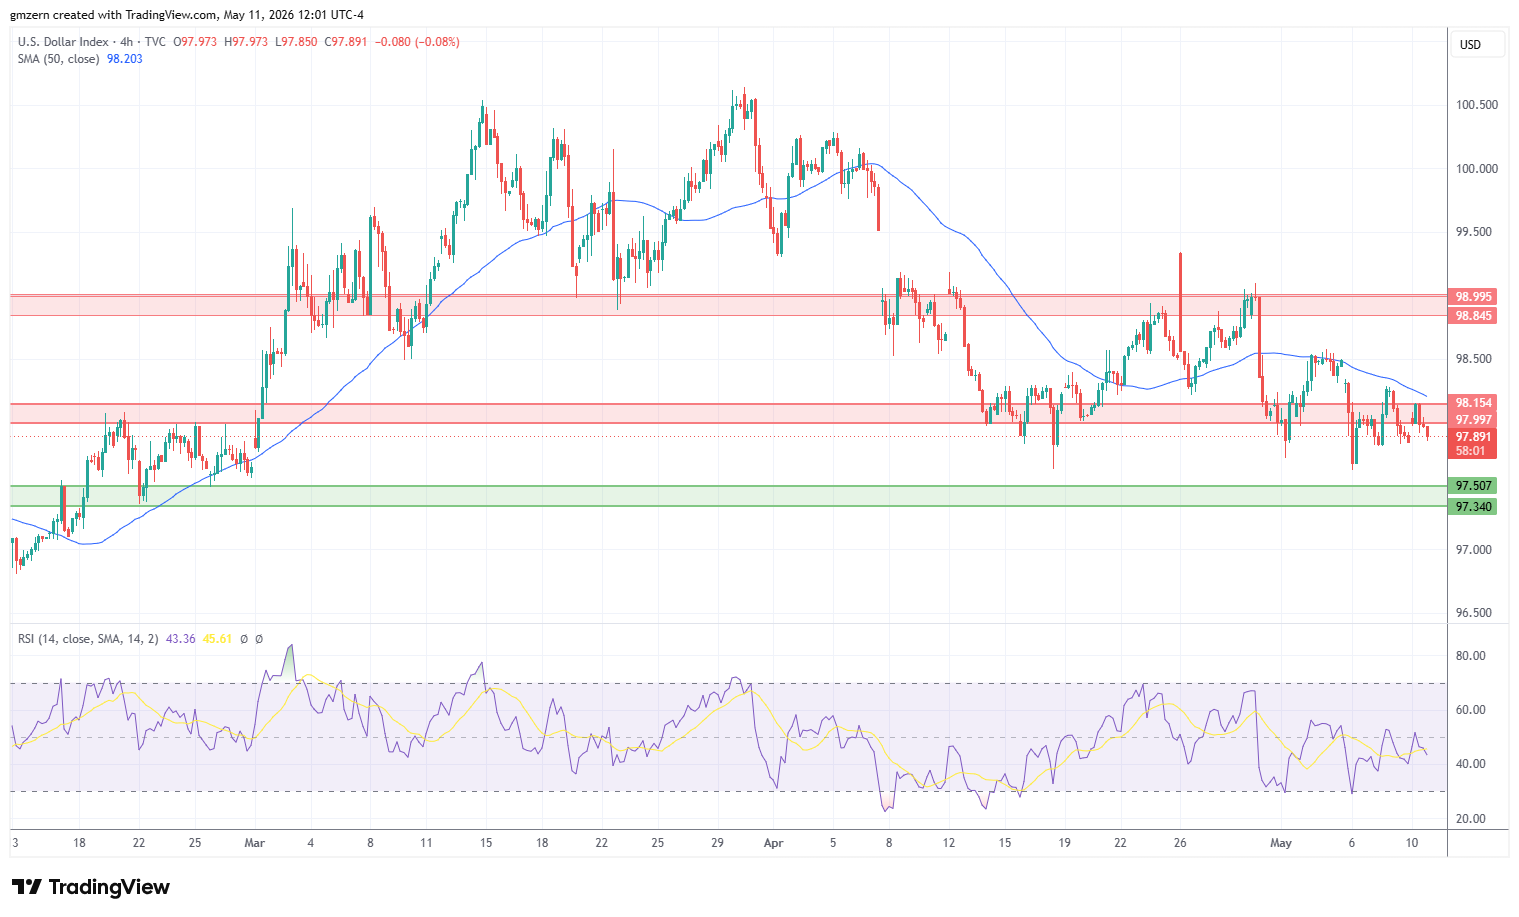
Task: Click the 98.995 price tag
Action: coord(1473,297)
